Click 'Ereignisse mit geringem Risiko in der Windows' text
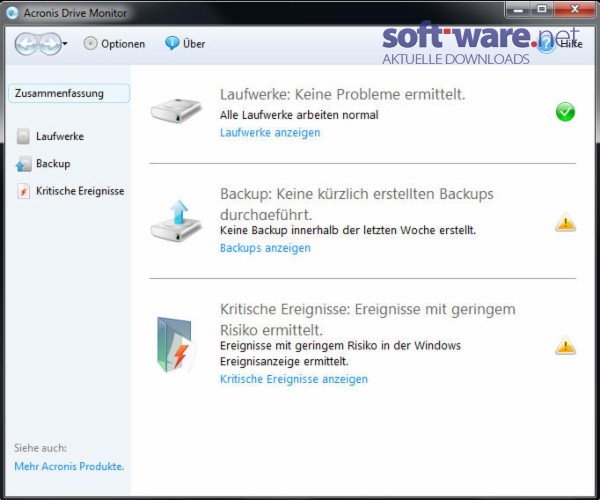The height and width of the screenshot is (500, 600). pyautogui.click(x=340, y=346)
